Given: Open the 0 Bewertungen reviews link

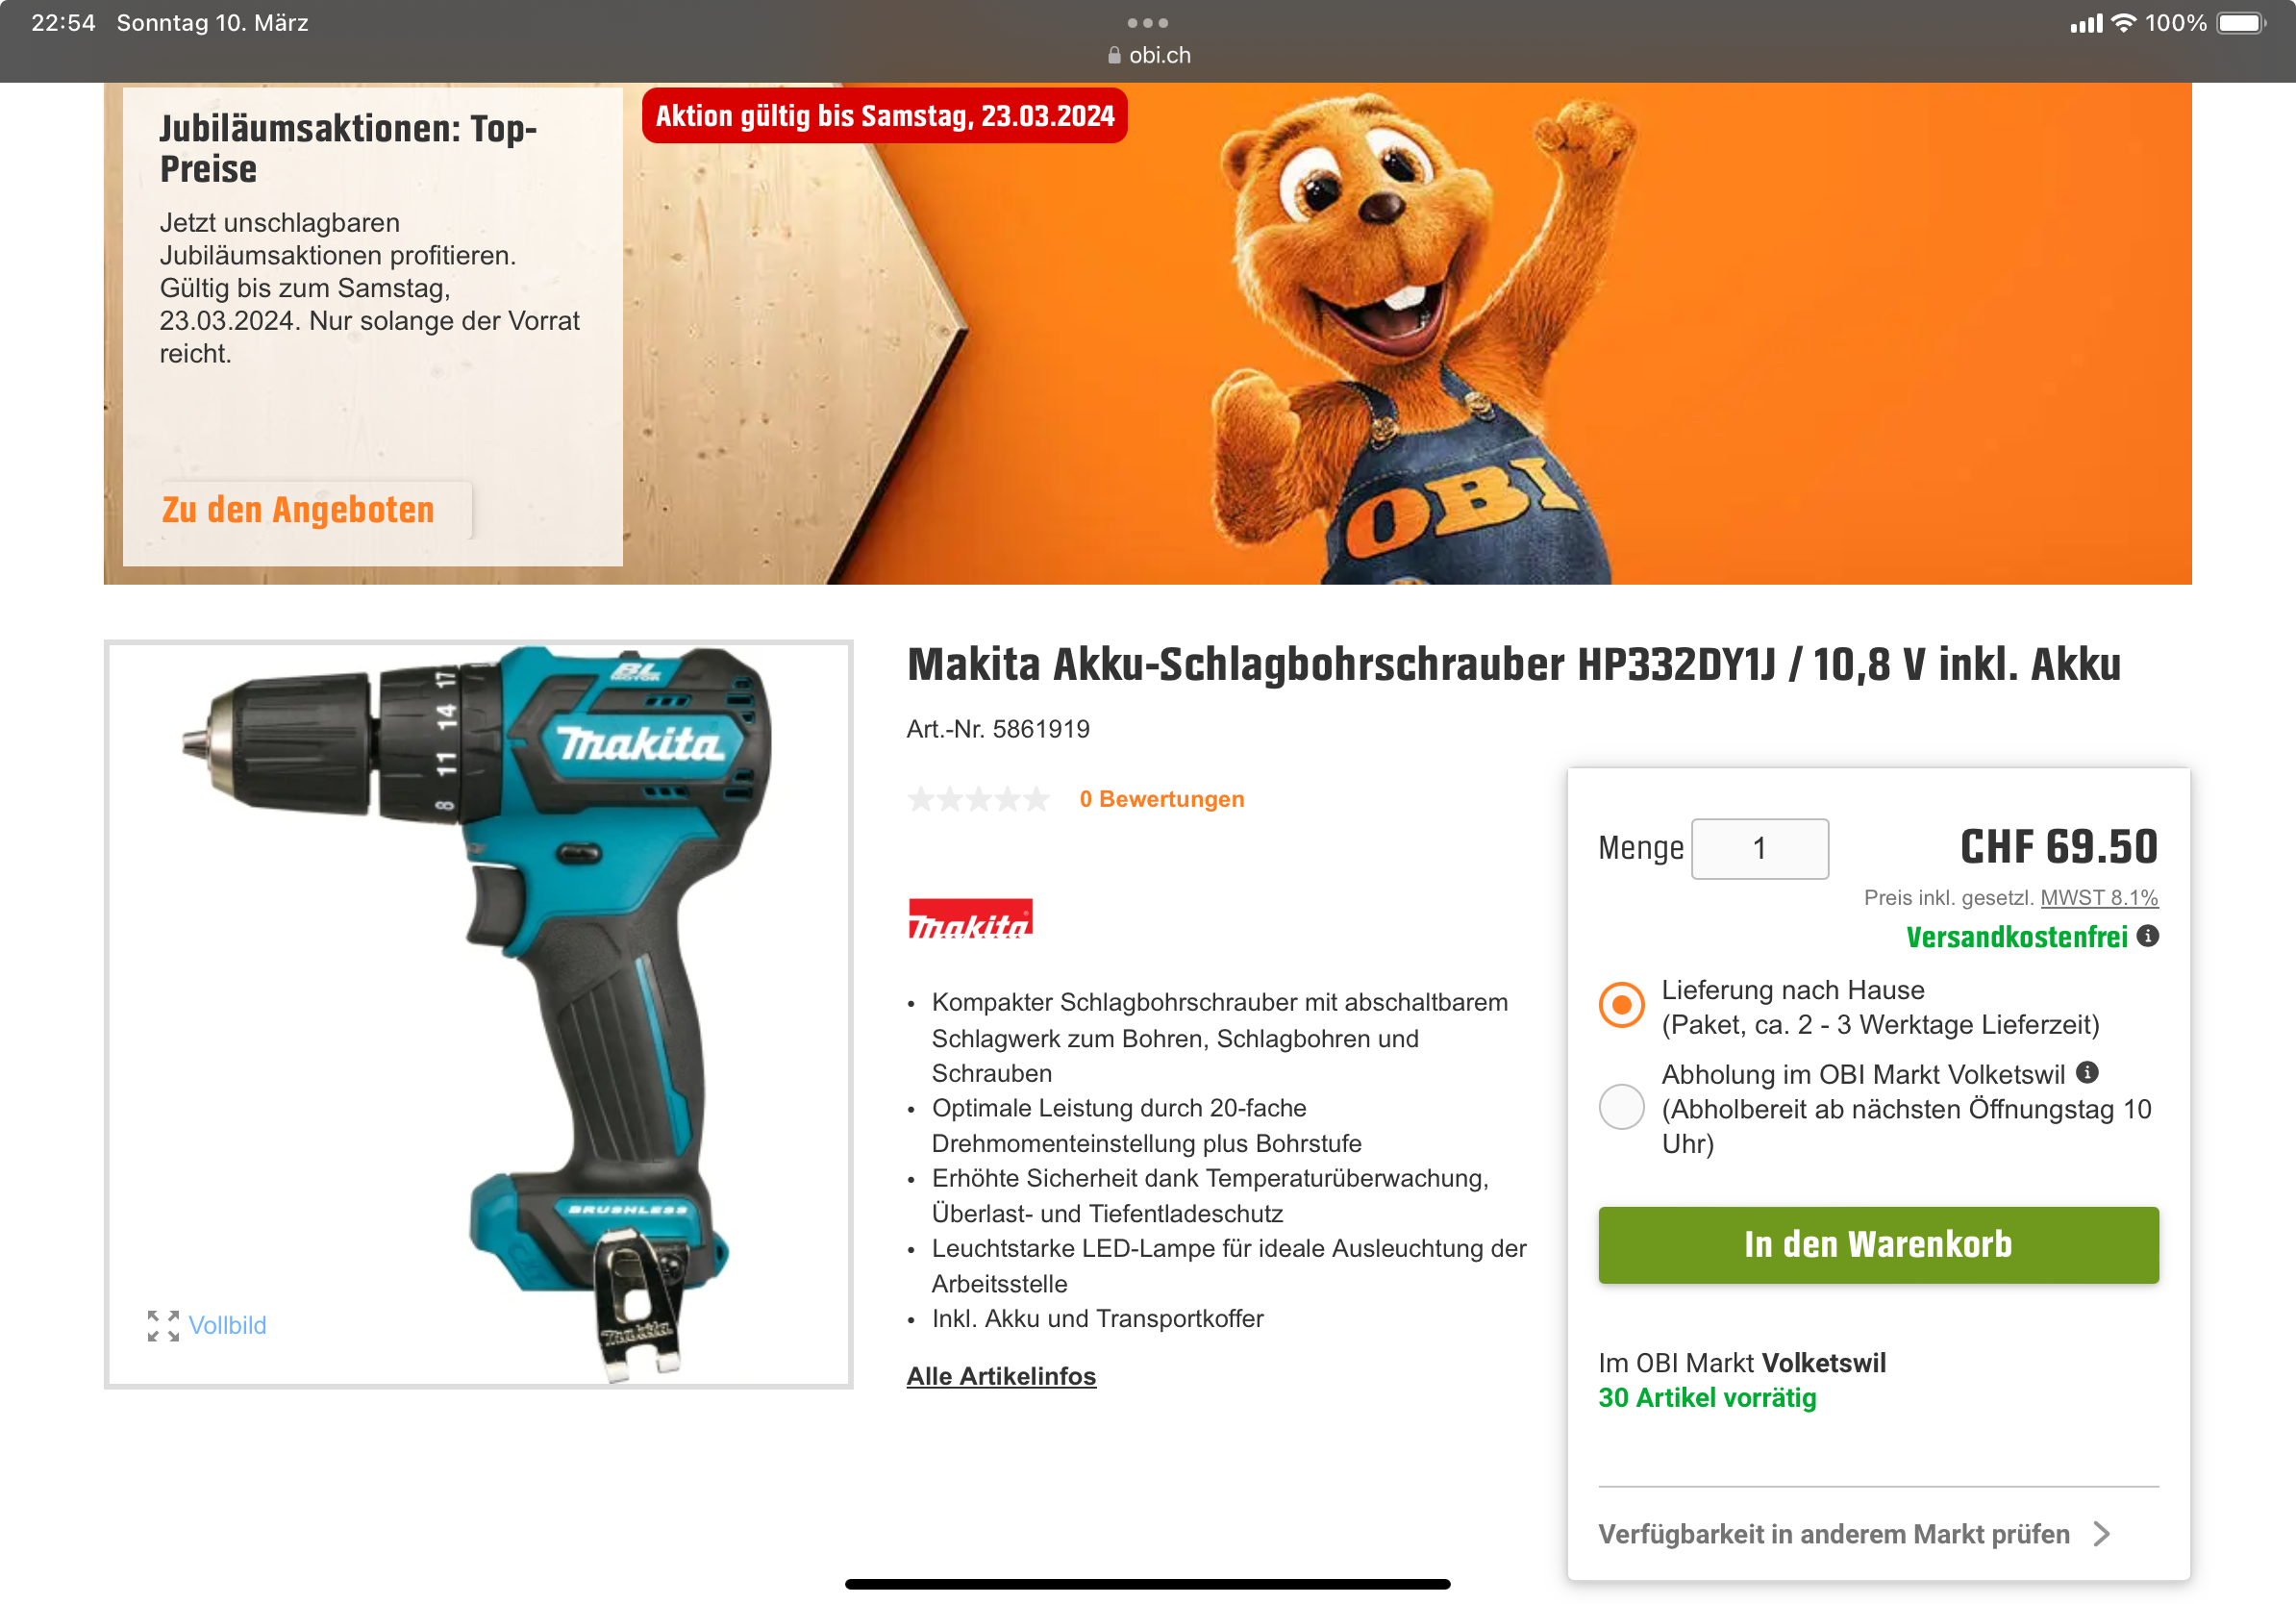Looking at the screenshot, I should [1162, 799].
